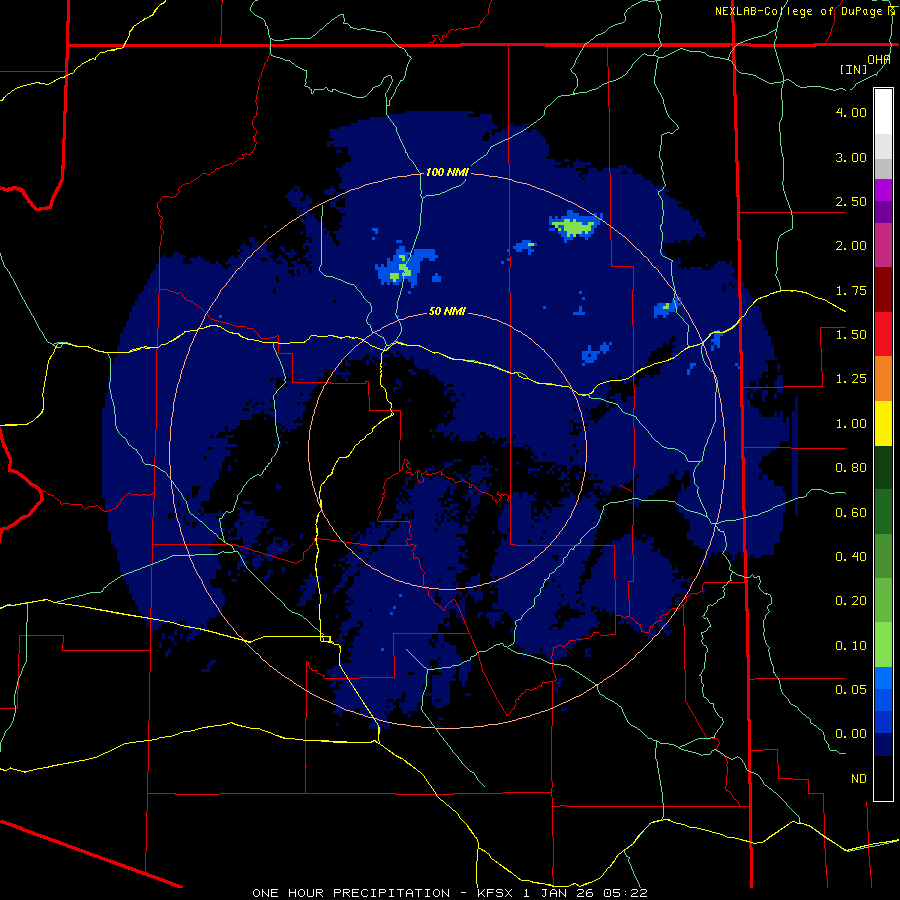Click the 1.50 legend value
The image size is (900, 900).
click(851, 335)
